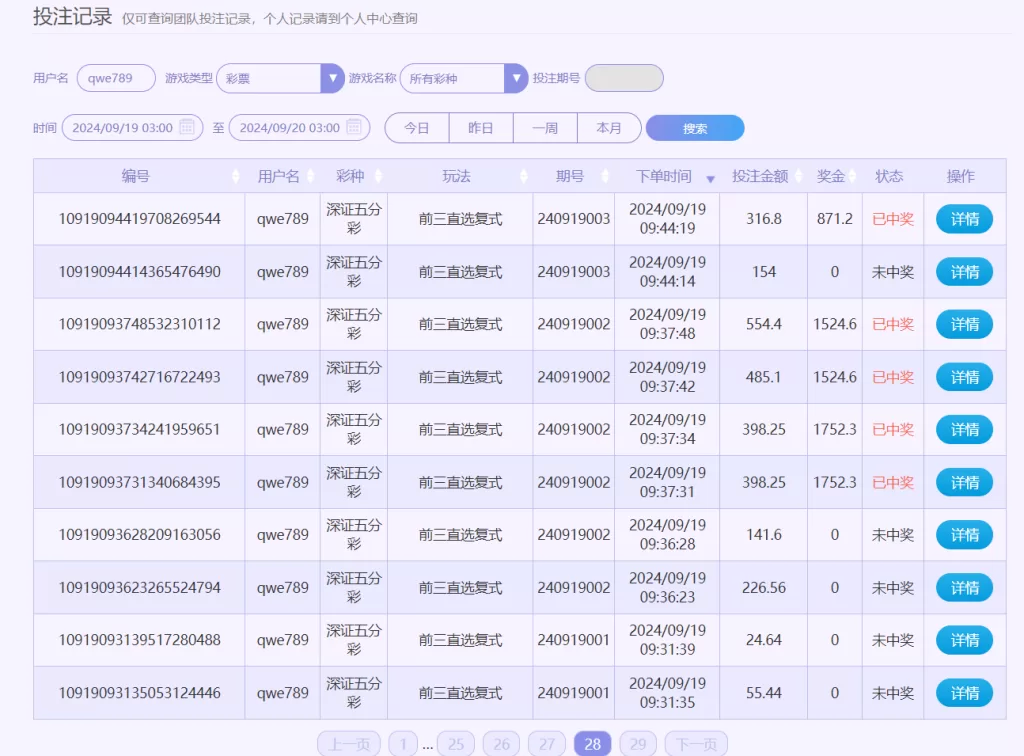The image size is (1024, 756).
Task: Click the order time 2024/09/19 09:44:19
Action: click(x=667, y=219)
